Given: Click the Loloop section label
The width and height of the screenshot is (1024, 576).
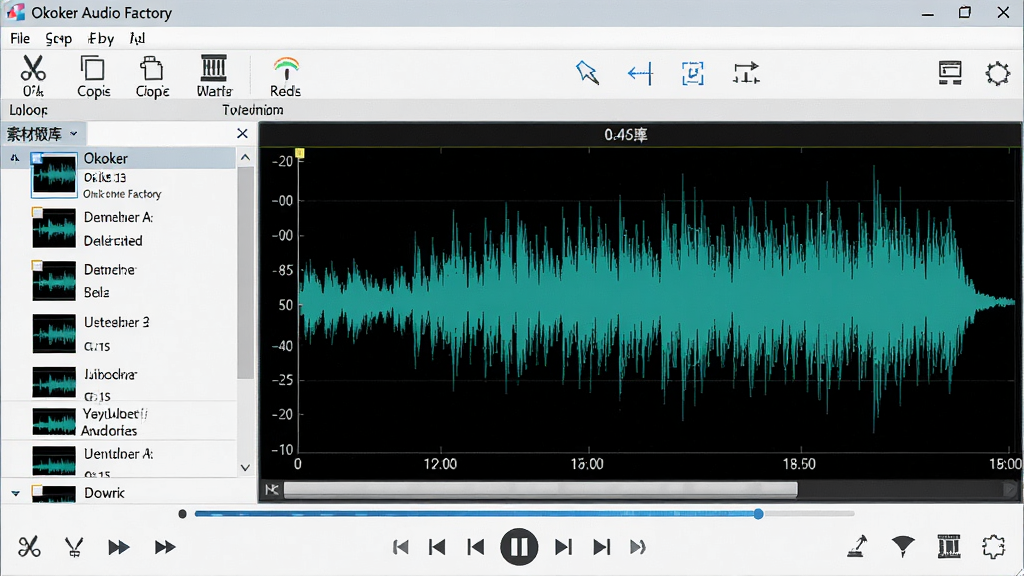Looking at the screenshot, I should coord(28,110).
